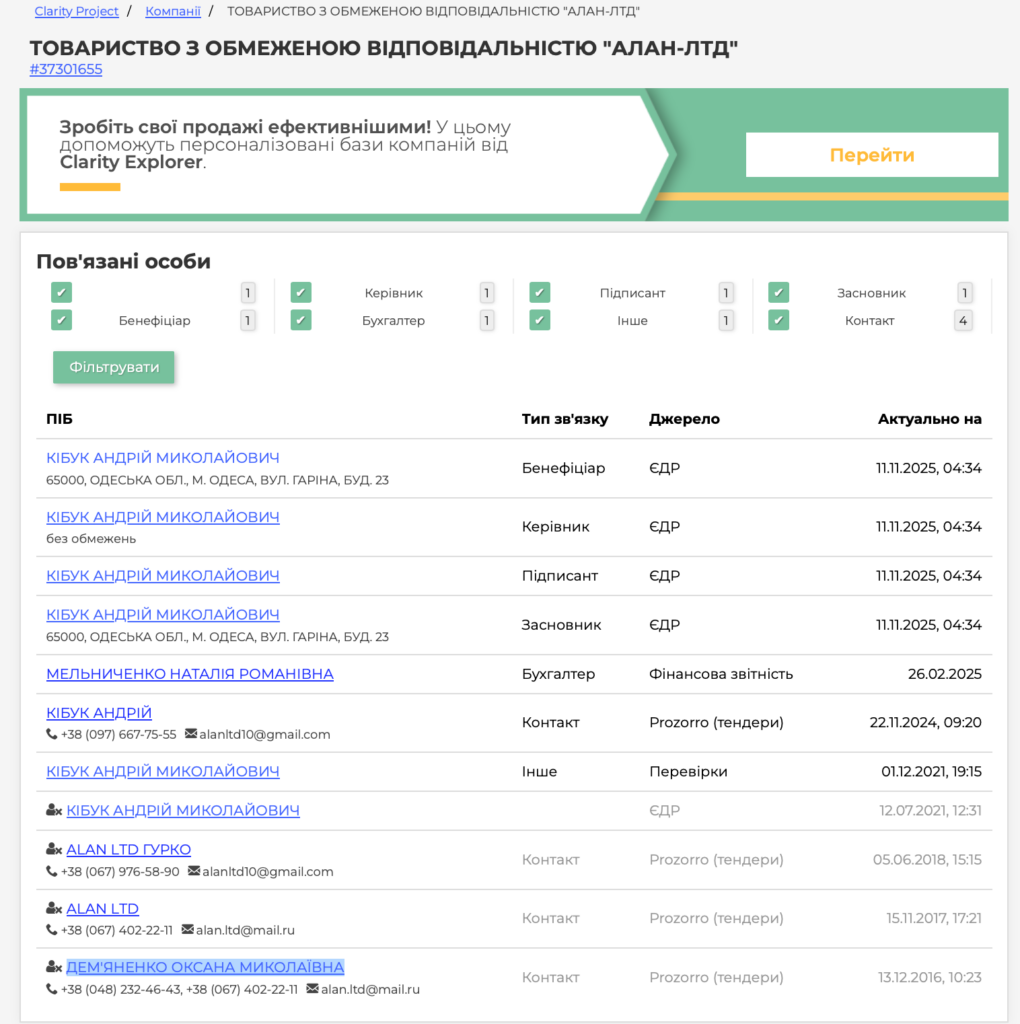The image size is (1020, 1024).
Task: Click phone icon beside +38 (067) 976-58-90
Action: (x=52, y=872)
